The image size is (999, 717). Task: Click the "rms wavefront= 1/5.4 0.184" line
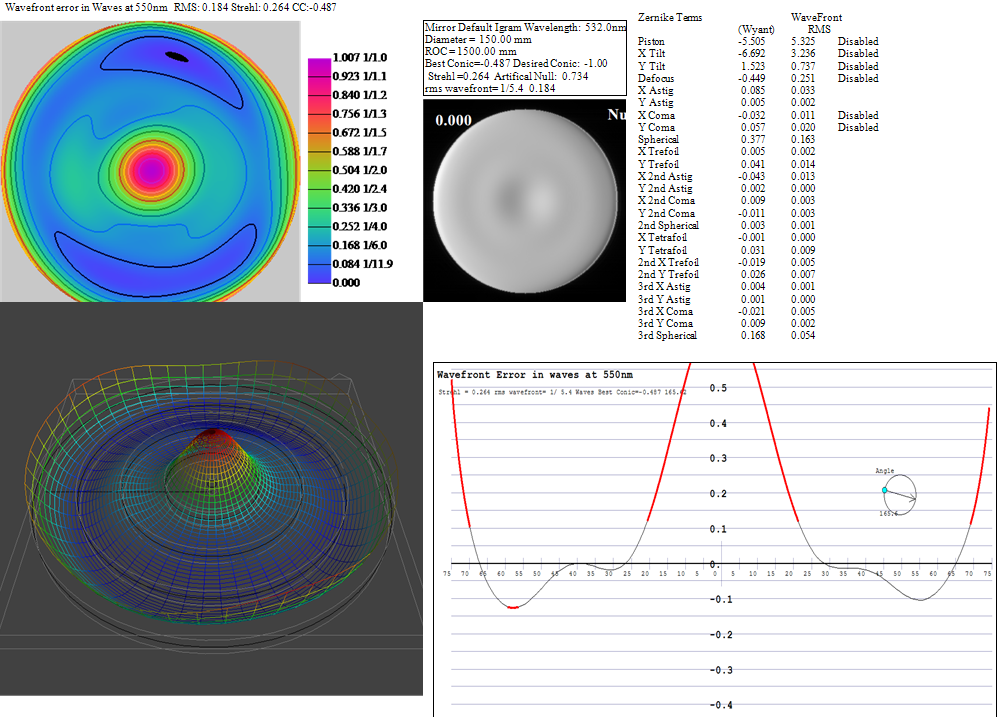[x=490, y=89]
